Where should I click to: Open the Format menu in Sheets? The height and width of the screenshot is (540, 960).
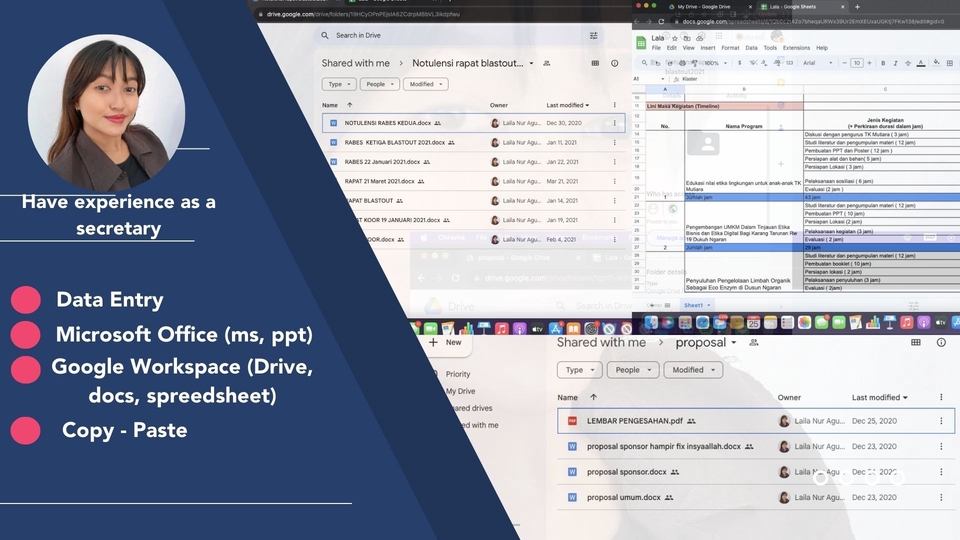pyautogui.click(x=730, y=47)
